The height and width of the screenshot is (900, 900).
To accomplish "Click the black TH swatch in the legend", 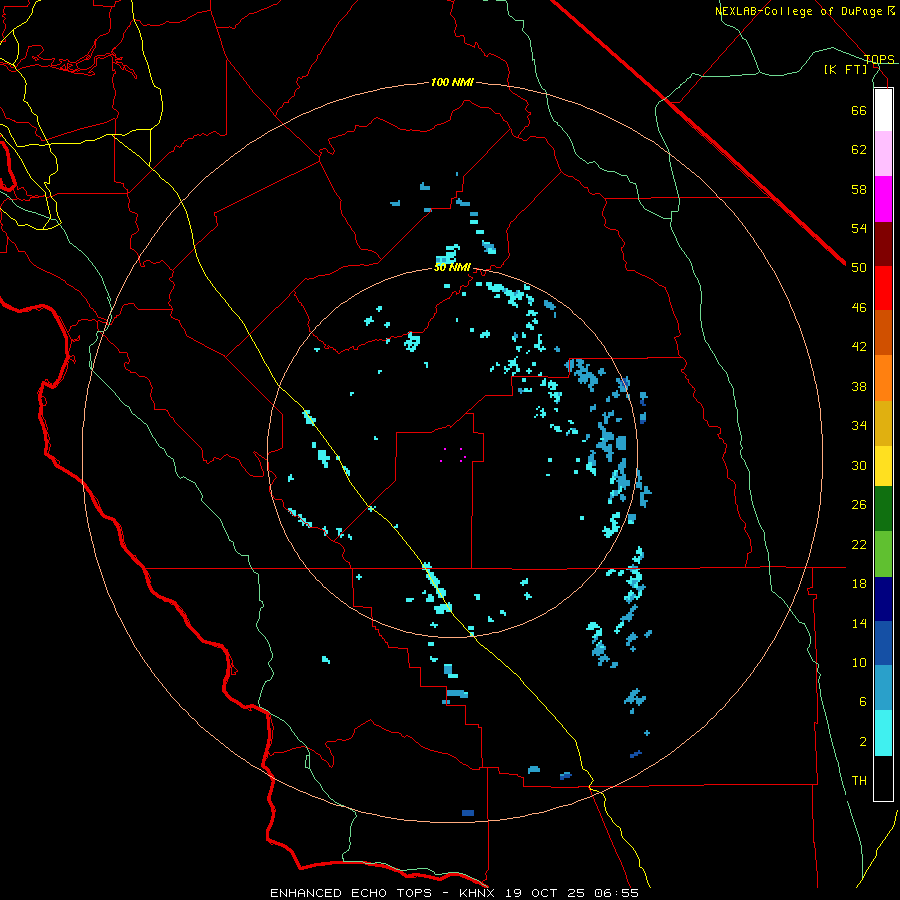I will [883, 778].
